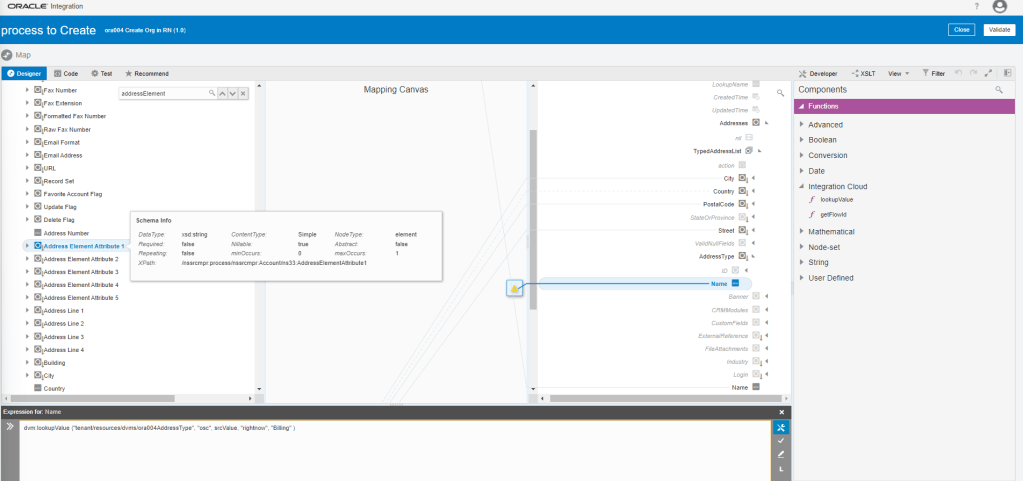1023x481 pixels.
Task: Click the maximize mapper view icon
Action: click(x=988, y=73)
